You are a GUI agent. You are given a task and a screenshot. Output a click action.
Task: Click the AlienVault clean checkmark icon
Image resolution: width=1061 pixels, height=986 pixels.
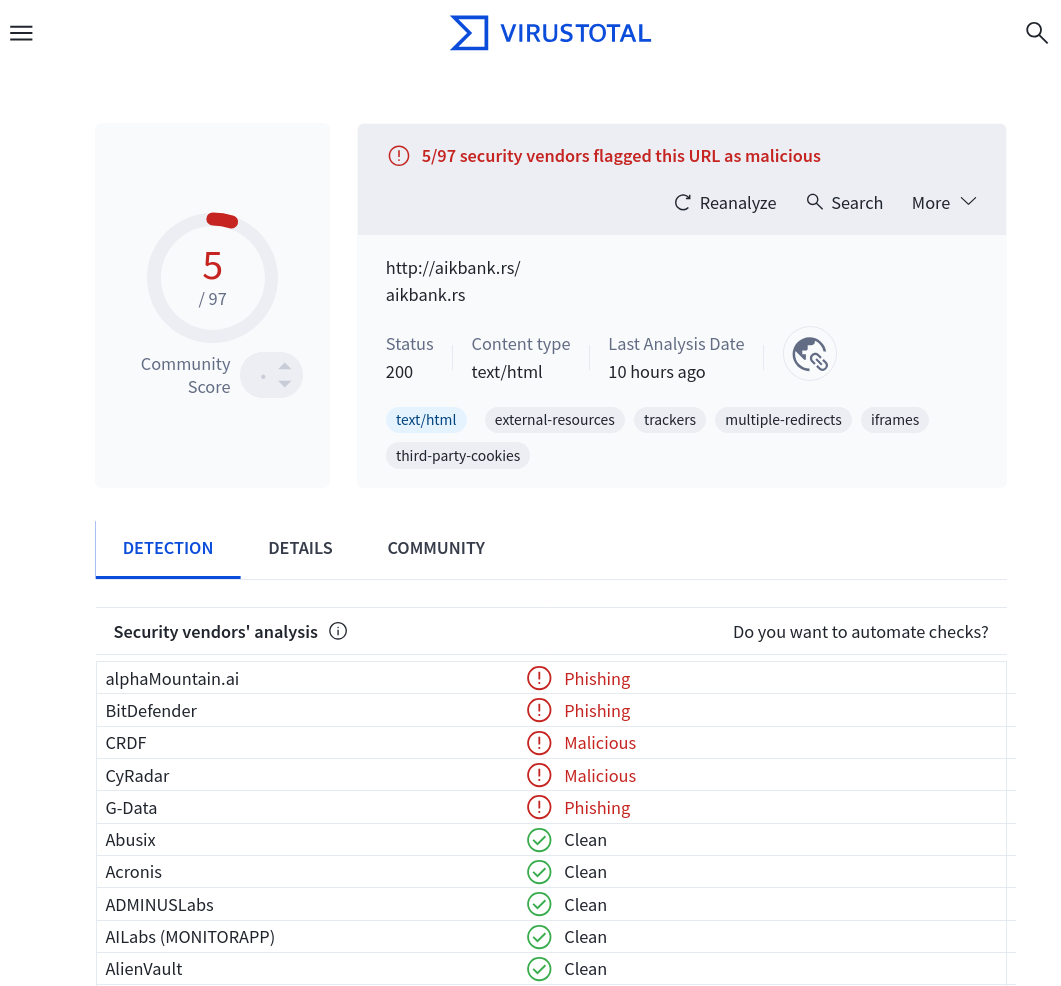point(539,969)
